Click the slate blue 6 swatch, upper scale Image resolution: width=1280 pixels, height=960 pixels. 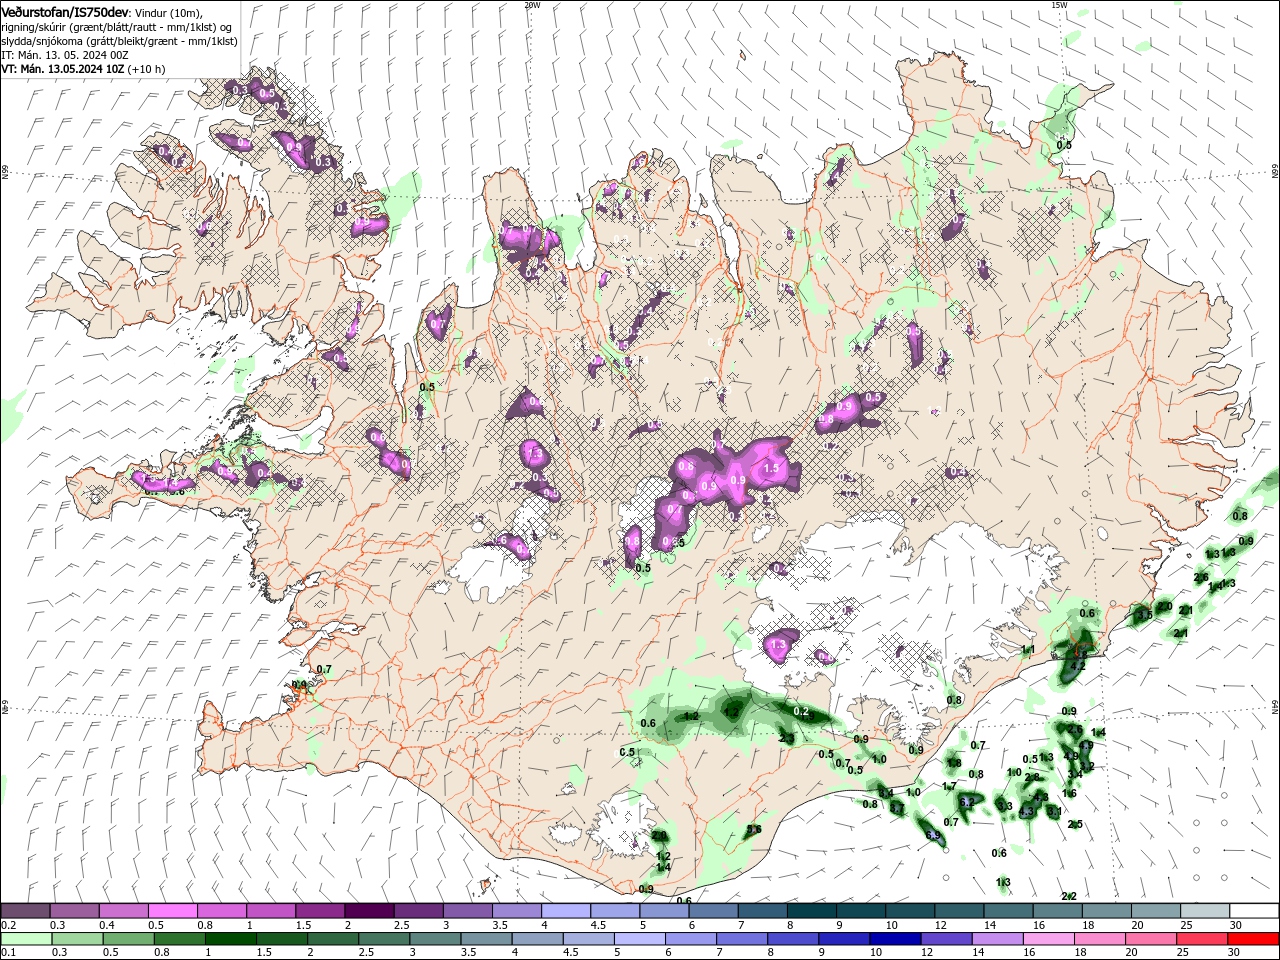[x=712, y=911]
